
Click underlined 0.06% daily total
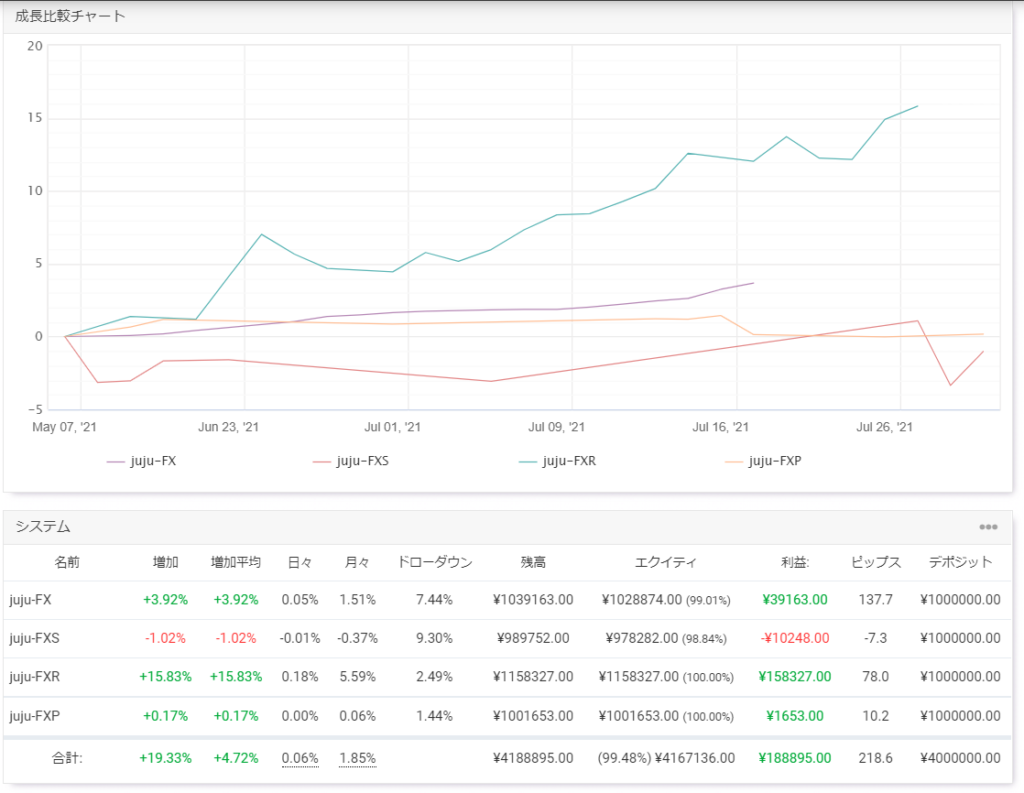point(299,759)
